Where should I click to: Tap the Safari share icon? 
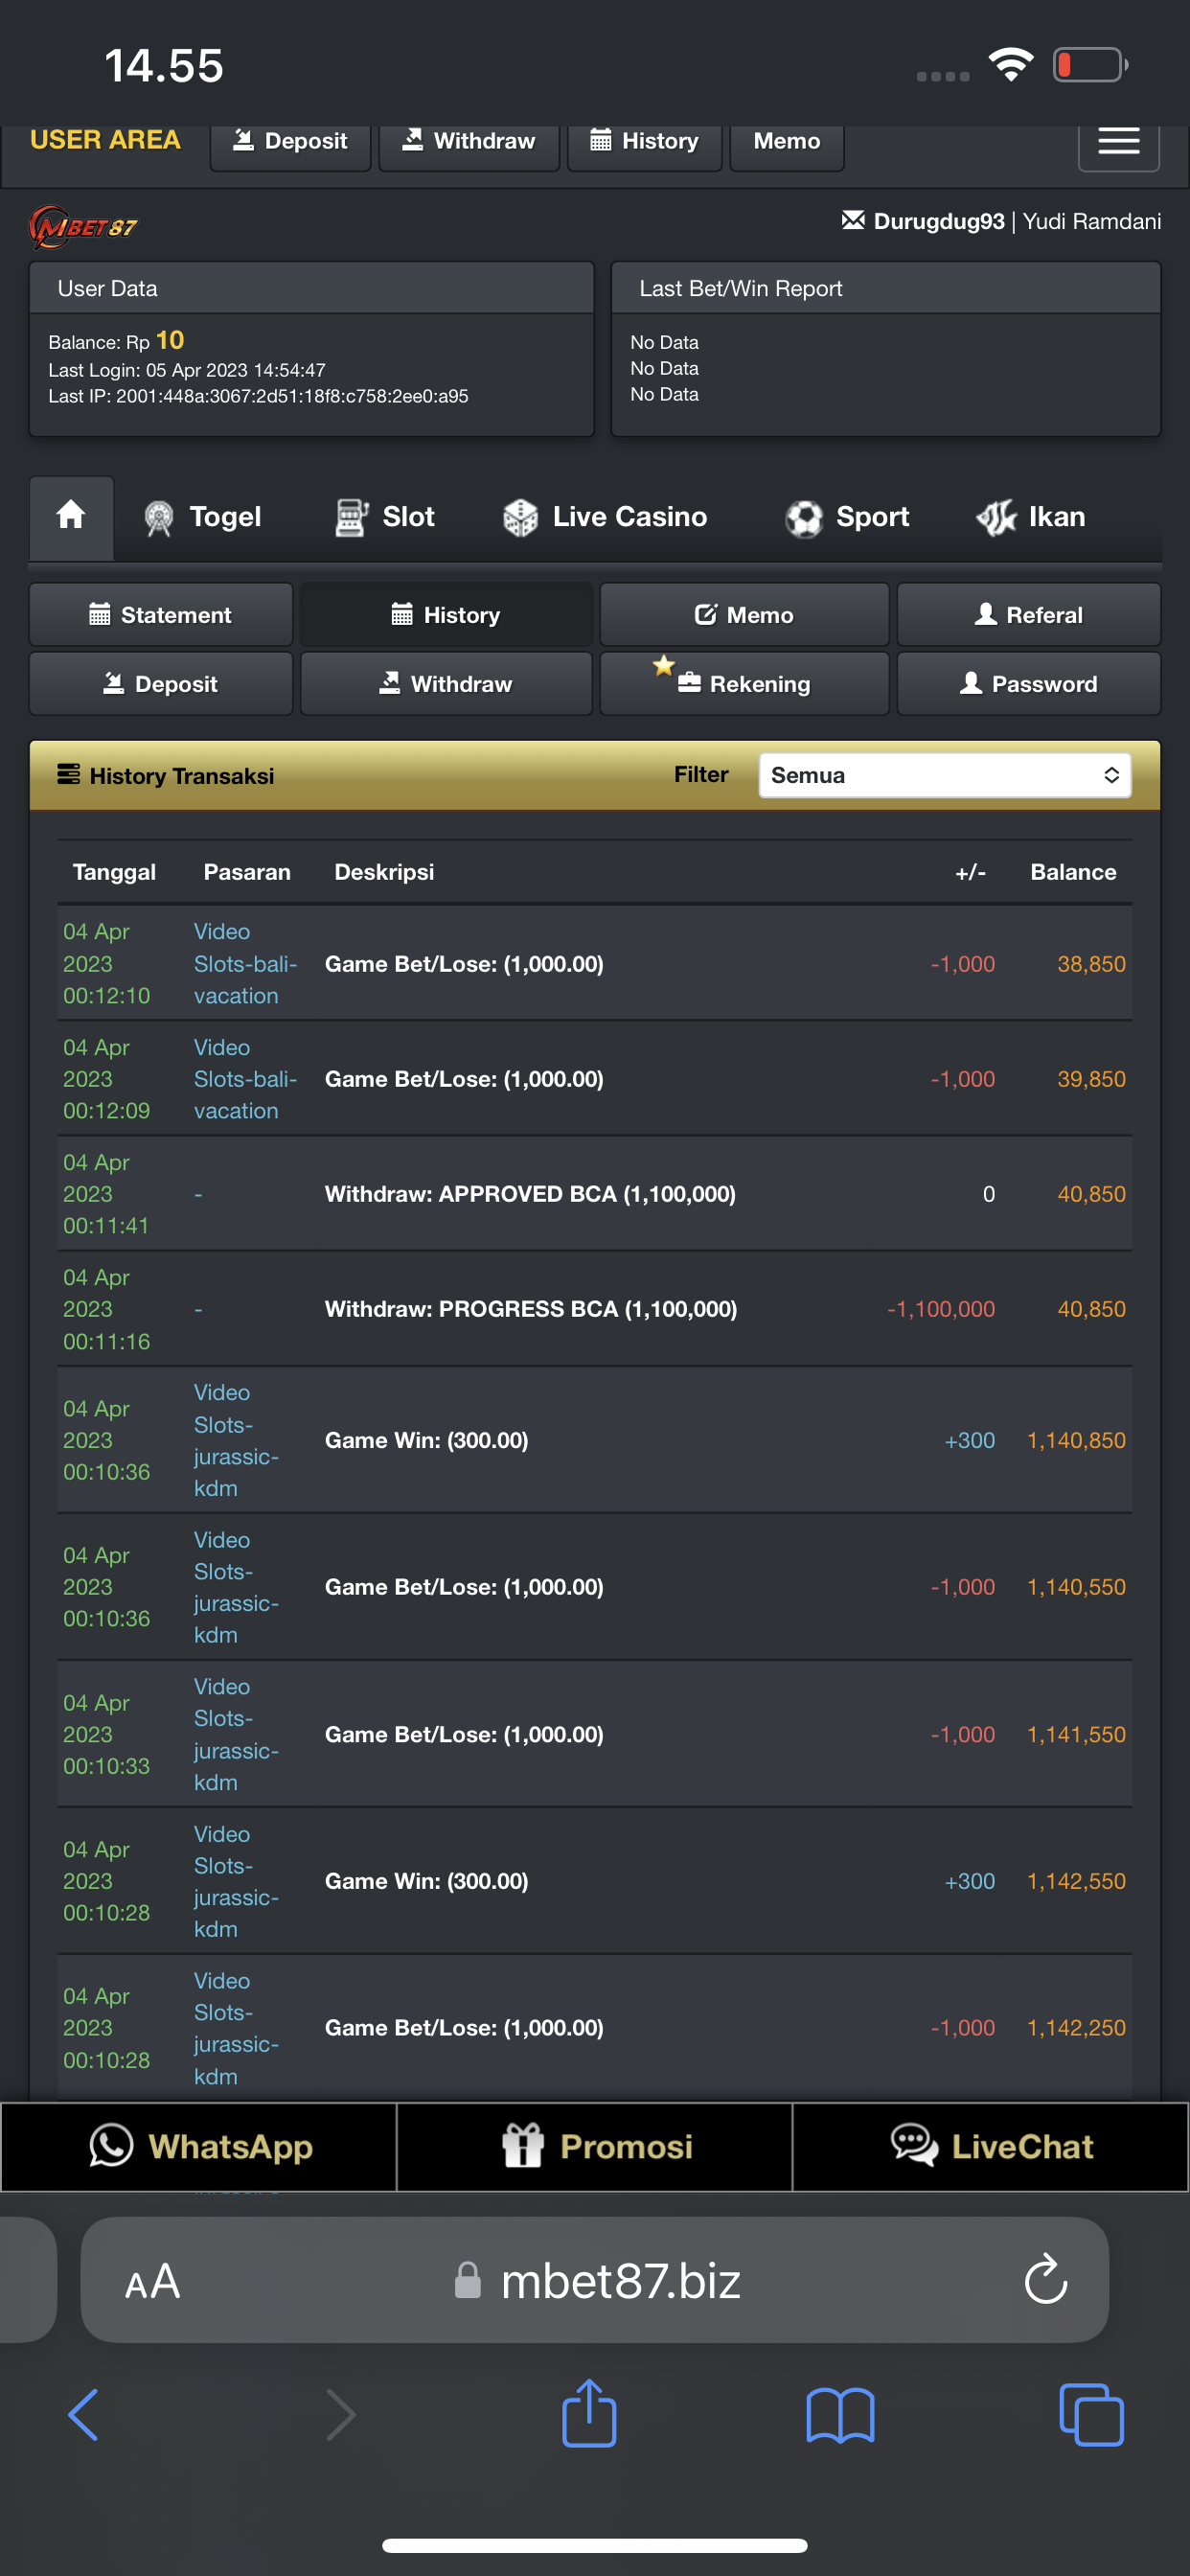[x=589, y=2414]
